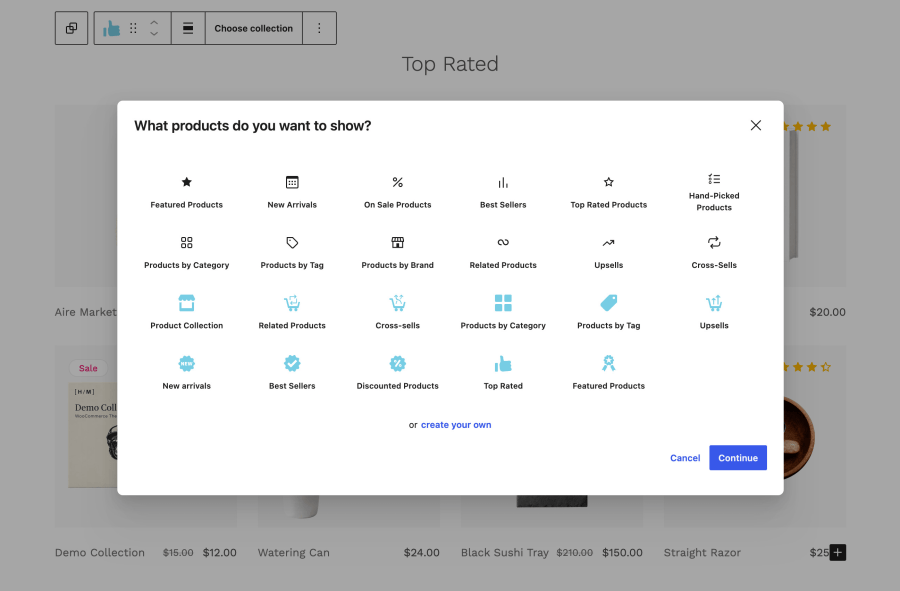Screen dimensions: 900x591
Task: Click the Demo Collection product title
Action: (100, 553)
